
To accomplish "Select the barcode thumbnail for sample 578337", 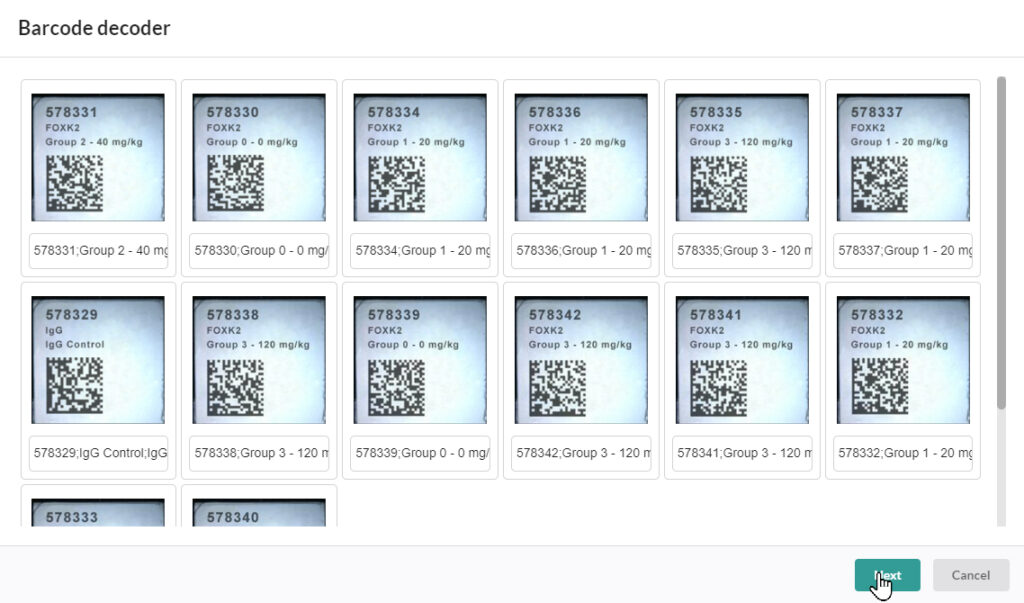I will pos(903,155).
